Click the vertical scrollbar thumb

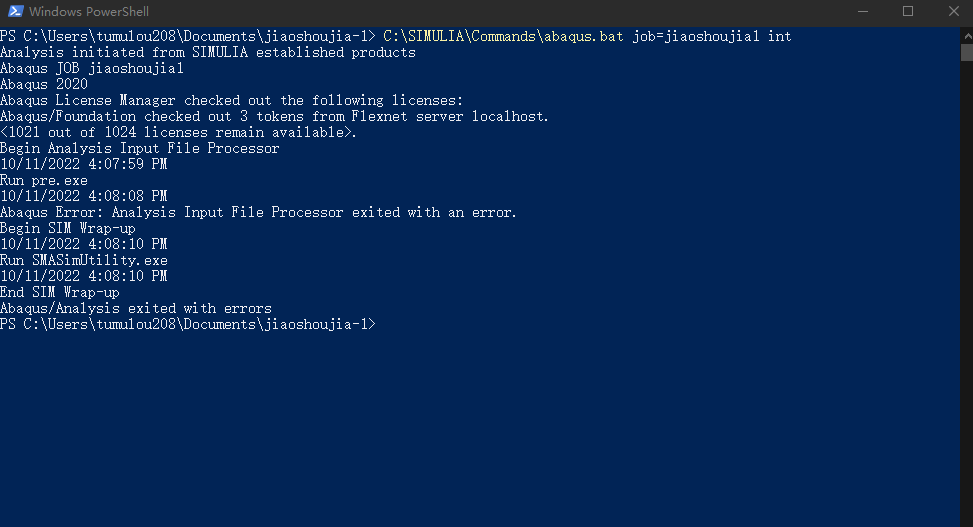pos(966,53)
